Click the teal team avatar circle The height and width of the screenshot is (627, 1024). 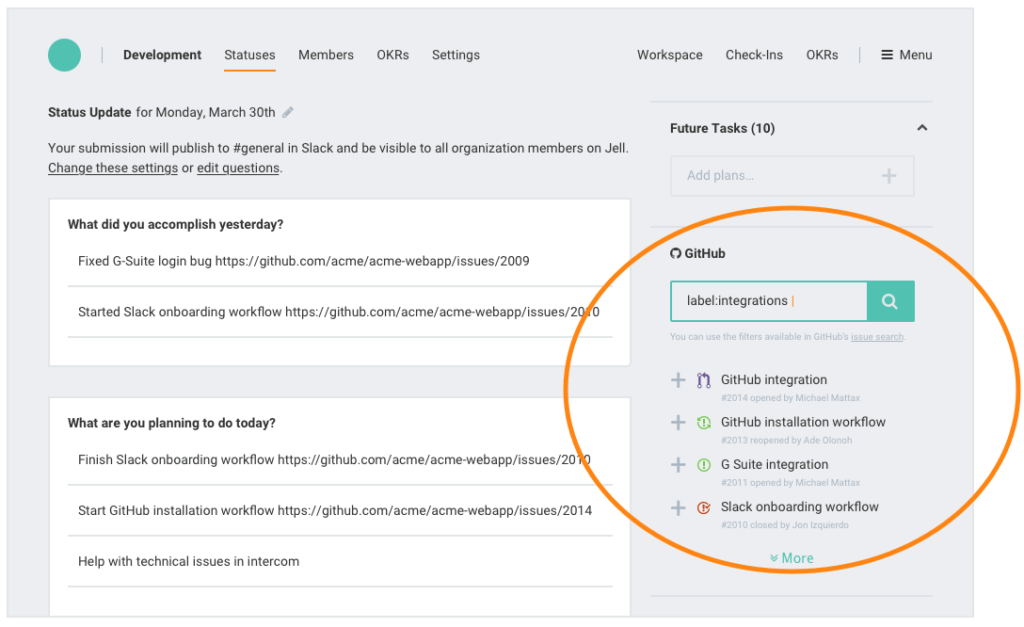[x=64, y=55]
